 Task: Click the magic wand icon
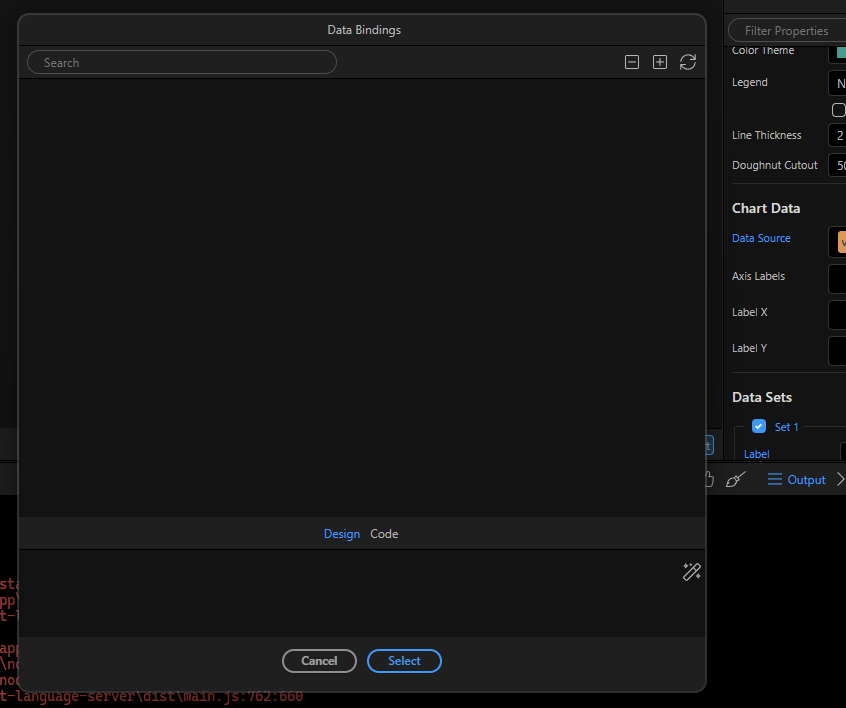pyautogui.click(x=691, y=572)
